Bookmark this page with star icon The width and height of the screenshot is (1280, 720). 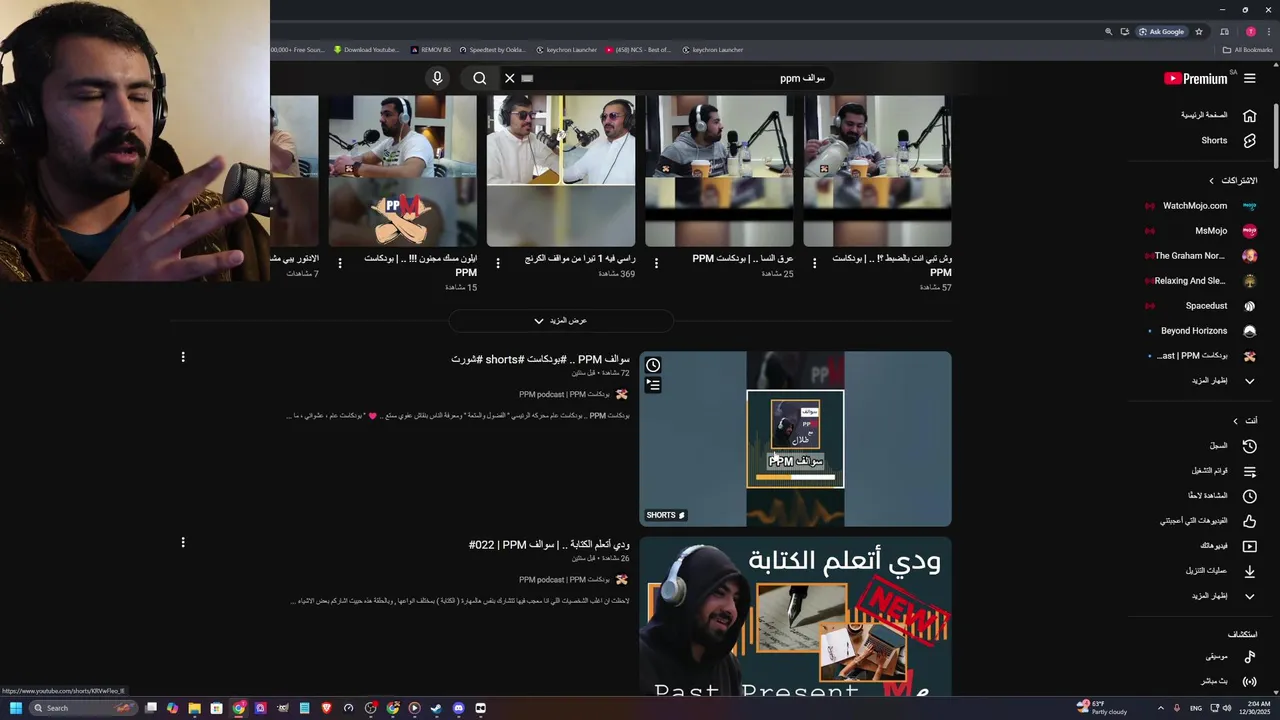1199,31
